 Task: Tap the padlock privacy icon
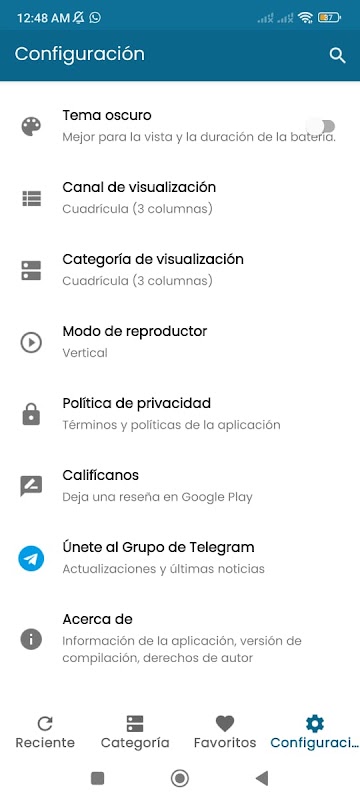tap(31, 414)
